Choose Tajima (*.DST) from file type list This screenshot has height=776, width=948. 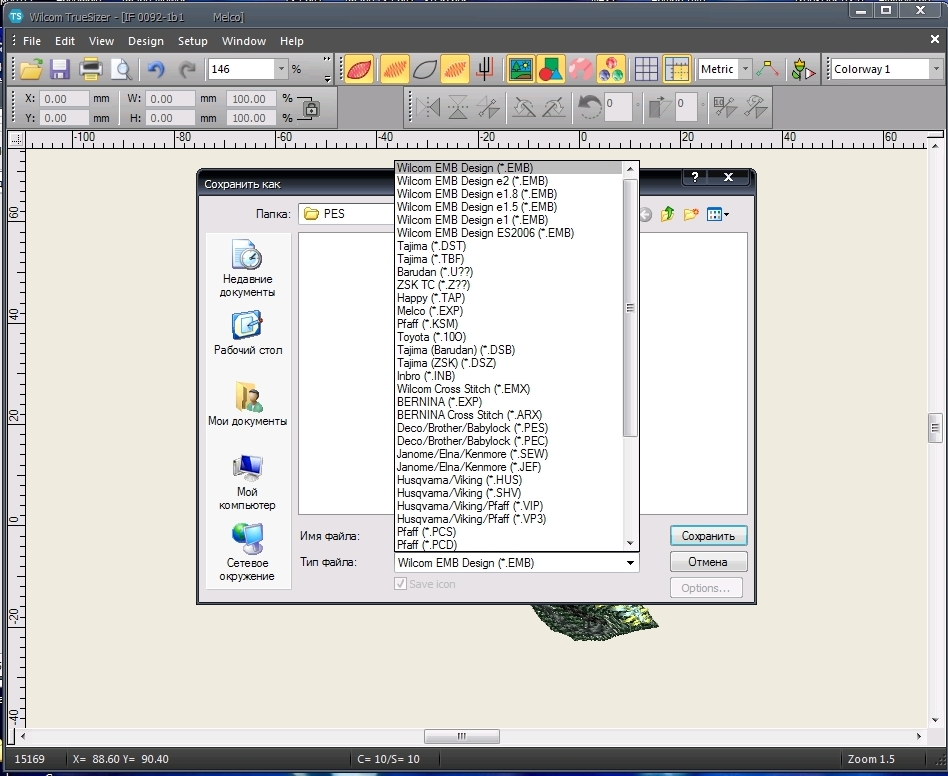click(x=431, y=246)
